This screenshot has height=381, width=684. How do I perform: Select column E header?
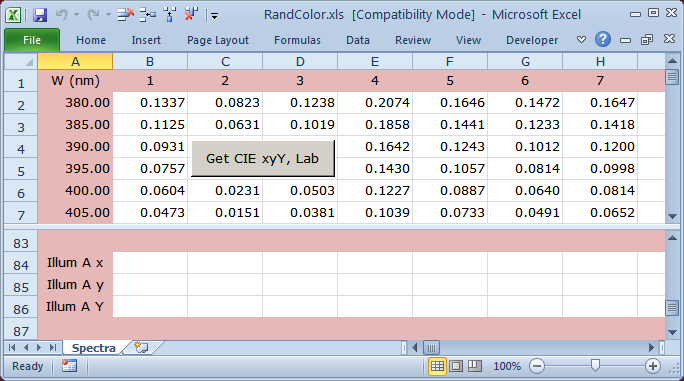pos(375,62)
